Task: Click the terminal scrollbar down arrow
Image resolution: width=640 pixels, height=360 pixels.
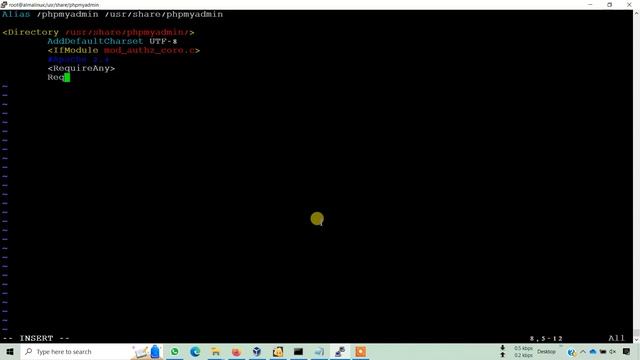Action: pos(636,340)
